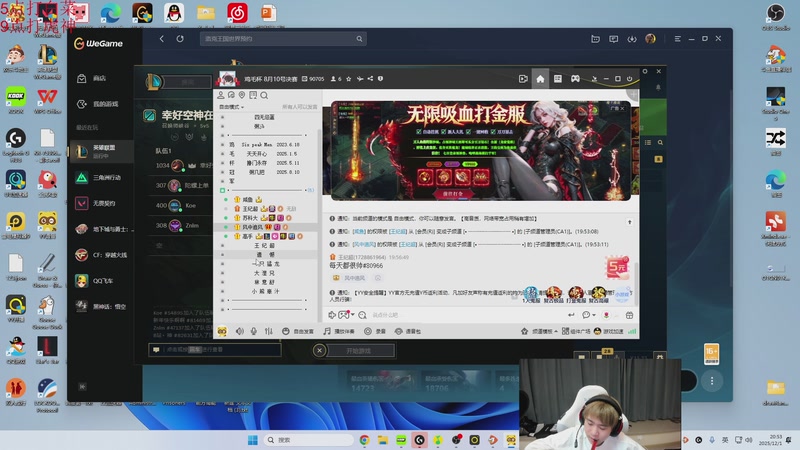Click the YY speaker volume icon

pyautogui.click(x=239, y=331)
